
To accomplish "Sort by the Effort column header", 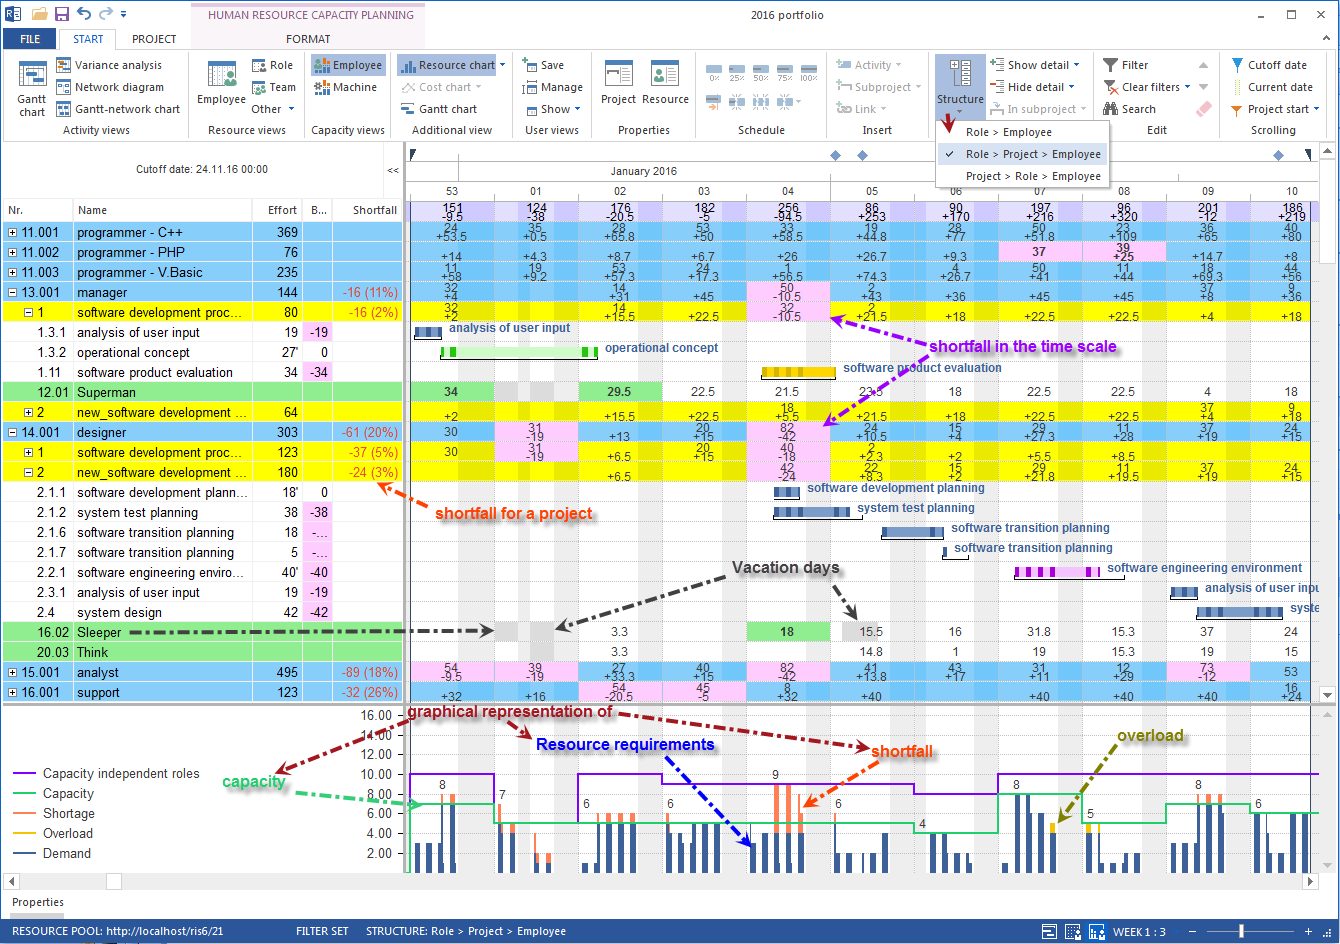I will (277, 210).
